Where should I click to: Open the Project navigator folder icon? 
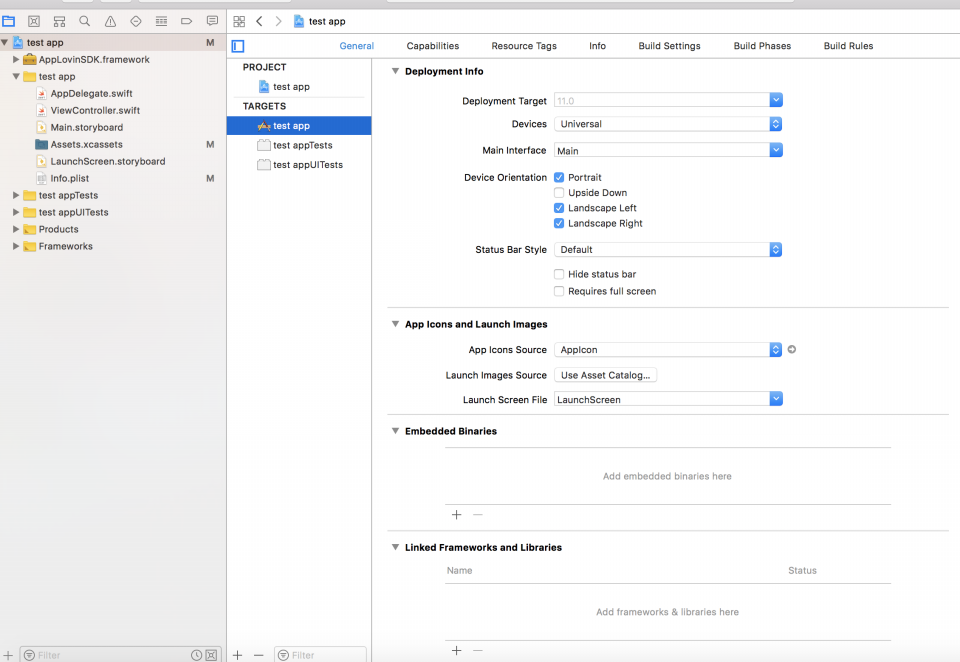click(x=9, y=21)
